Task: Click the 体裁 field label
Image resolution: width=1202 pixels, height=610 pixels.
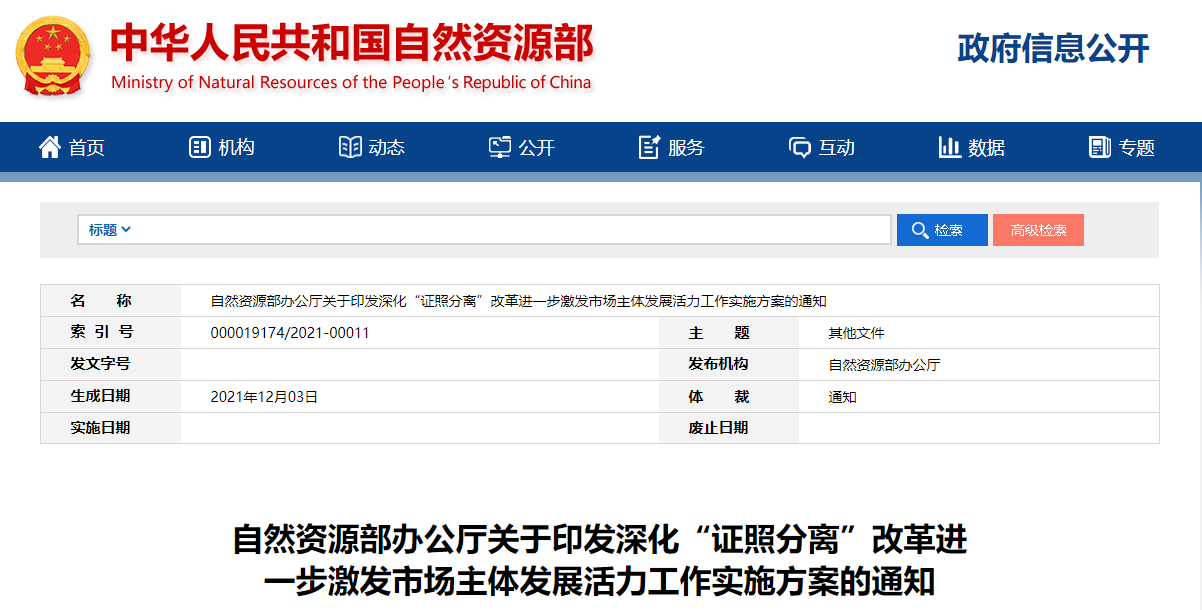Action: point(719,396)
